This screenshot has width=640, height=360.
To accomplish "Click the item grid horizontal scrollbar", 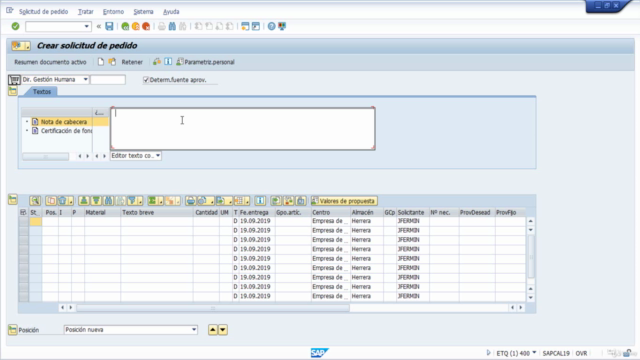I will [213, 308].
